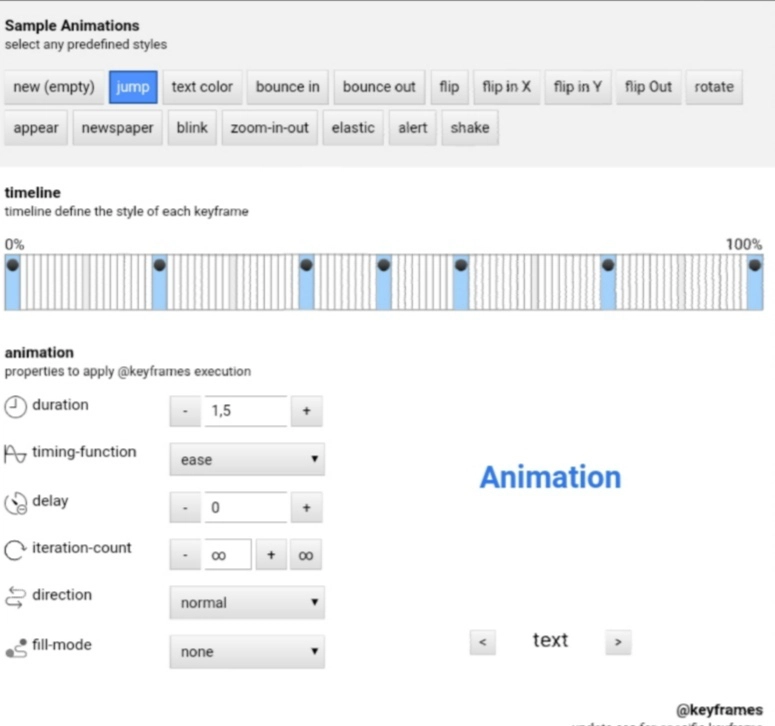Select the newspaper animation preset
This screenshot has height=726, width=775.
[117, 128]
